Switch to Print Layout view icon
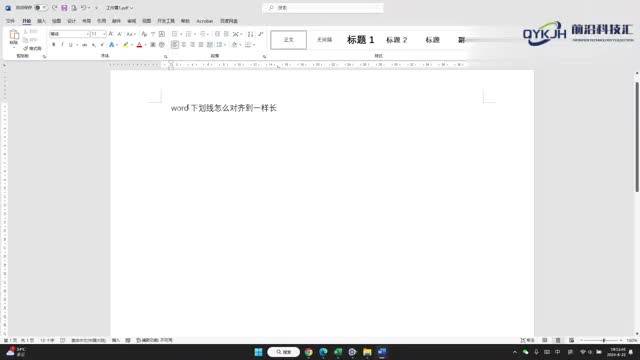 558,340
